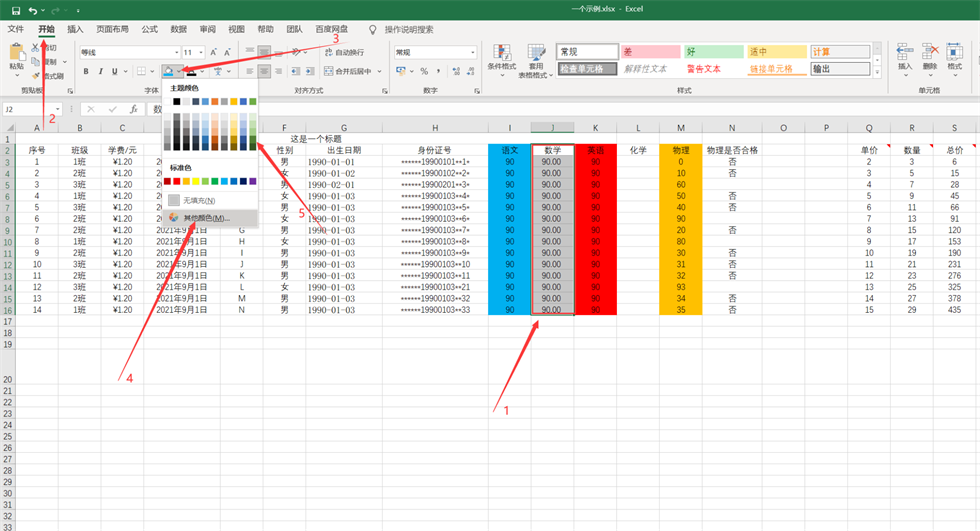Open the 插入 (Insert) ribbon tab
Image resolution: width=980 pixels, height=531 pixels.
(75, 30)
